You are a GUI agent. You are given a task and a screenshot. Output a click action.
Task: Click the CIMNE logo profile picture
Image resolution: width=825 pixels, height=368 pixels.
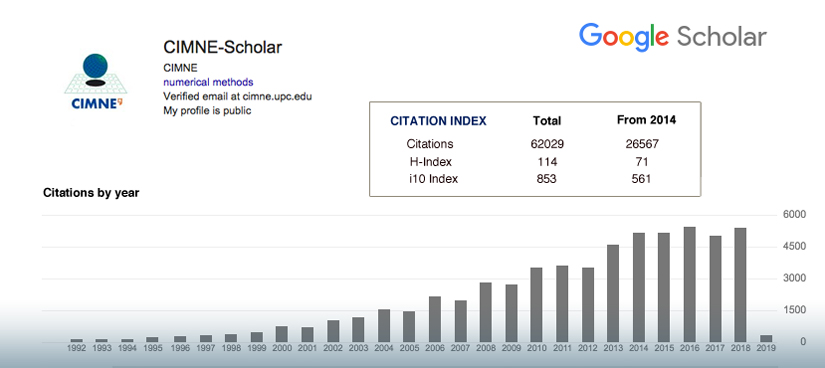pos(96,81)
